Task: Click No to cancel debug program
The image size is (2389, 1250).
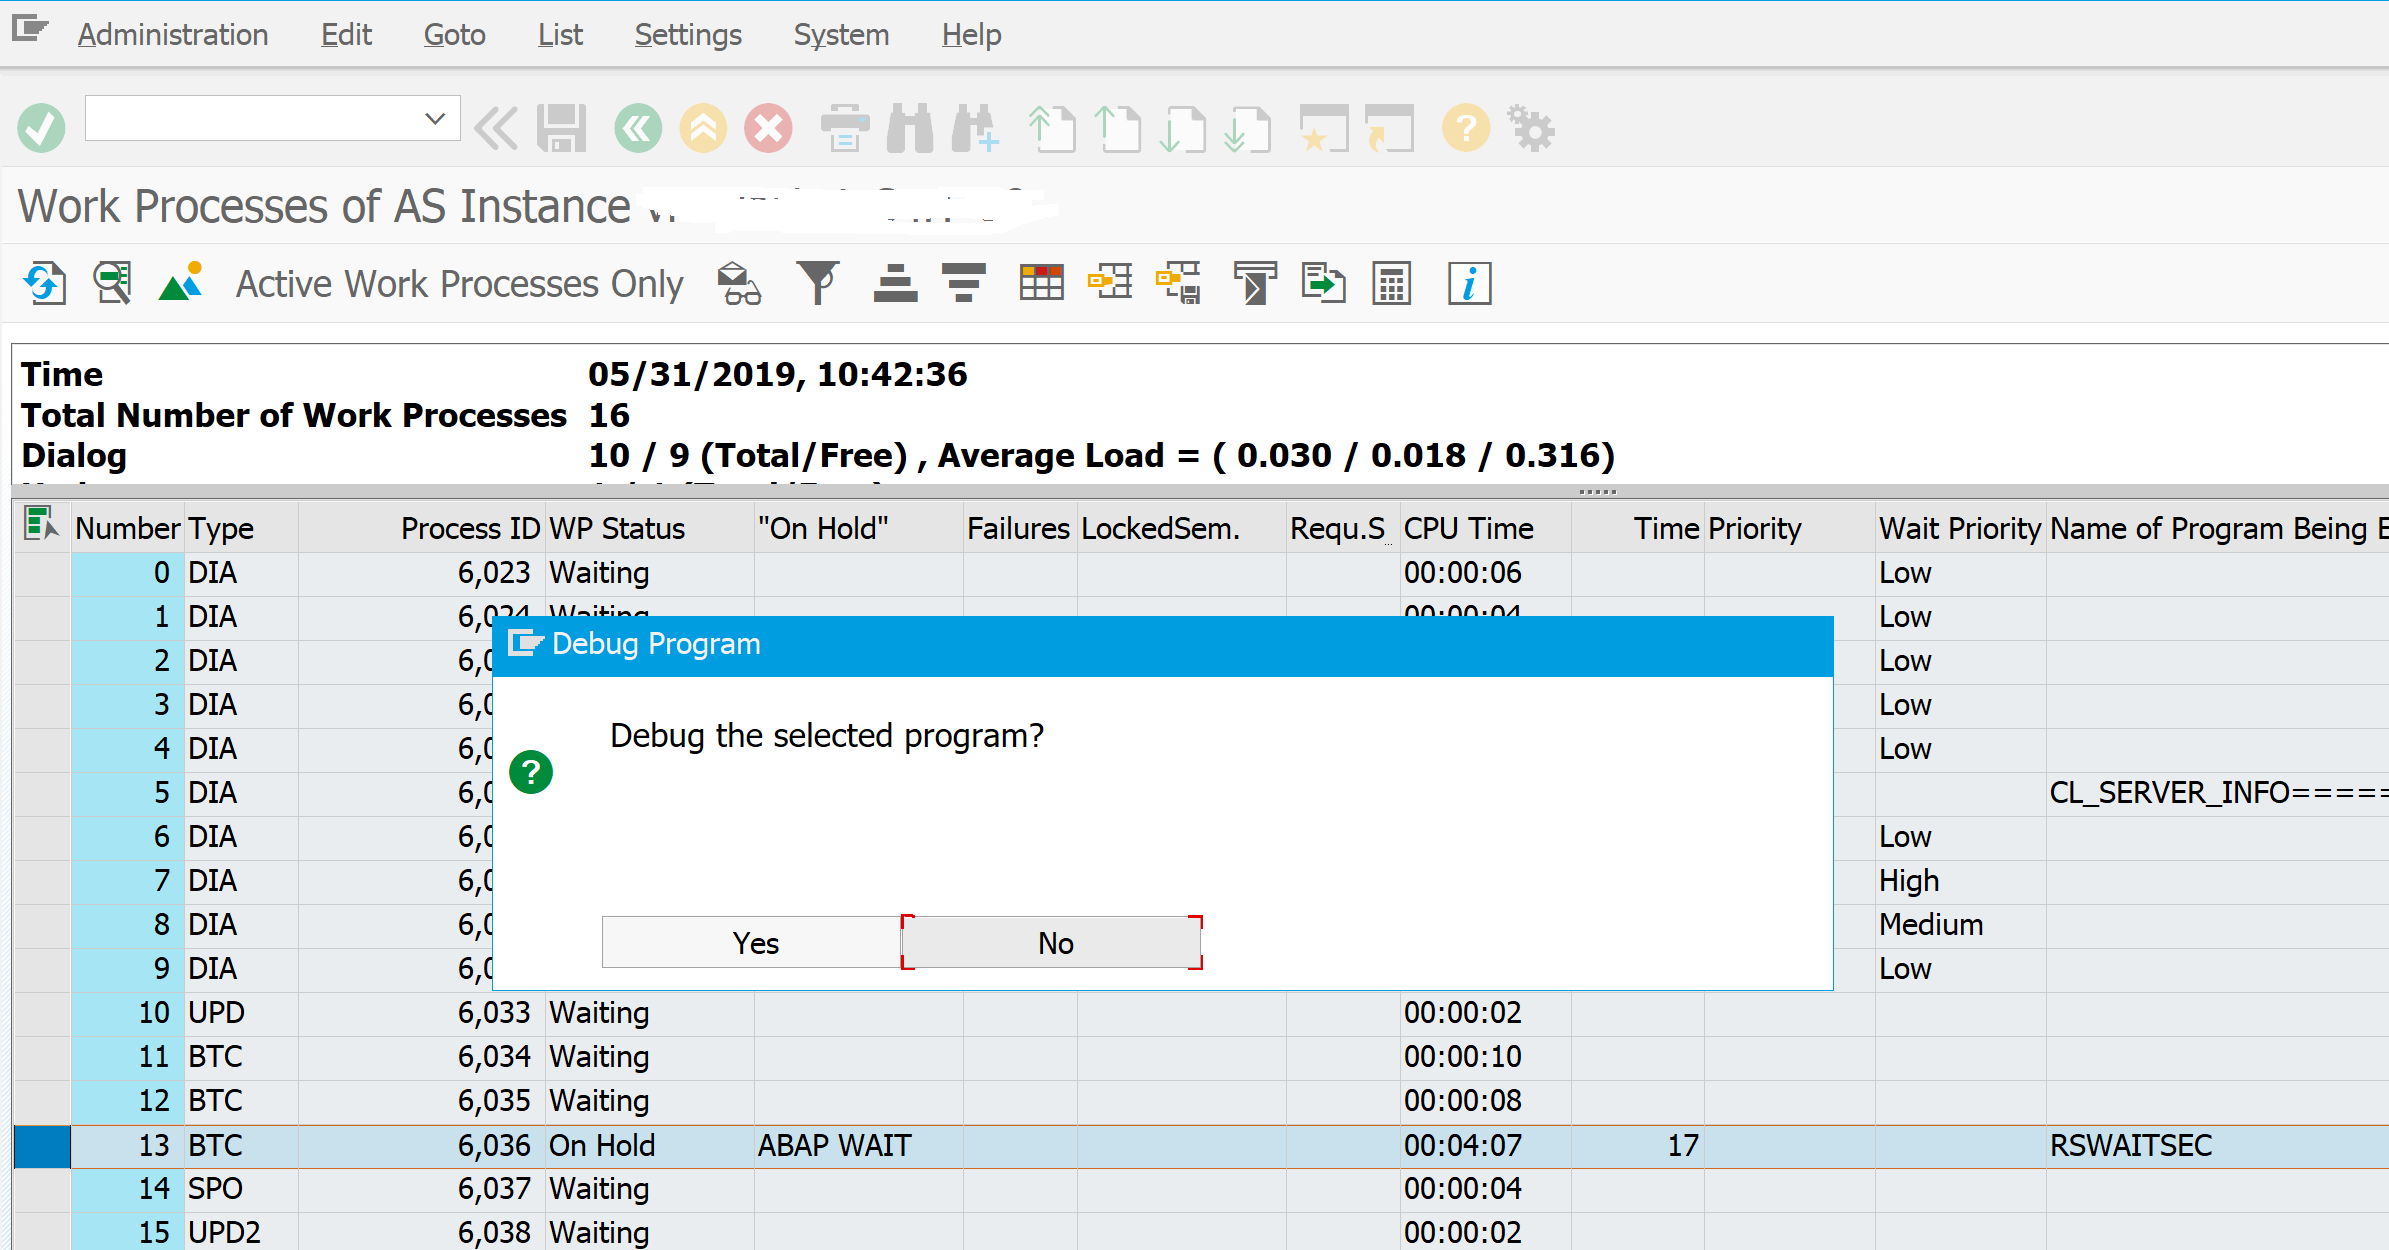Action: pyautogui.click(x=1052, y=942)
